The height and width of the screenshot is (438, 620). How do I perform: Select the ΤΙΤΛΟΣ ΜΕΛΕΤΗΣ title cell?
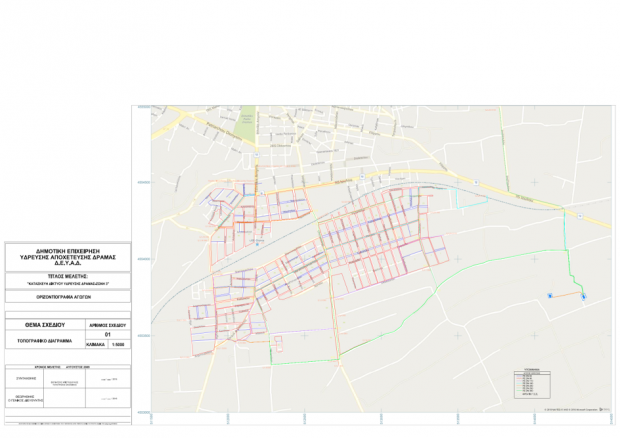68,280
